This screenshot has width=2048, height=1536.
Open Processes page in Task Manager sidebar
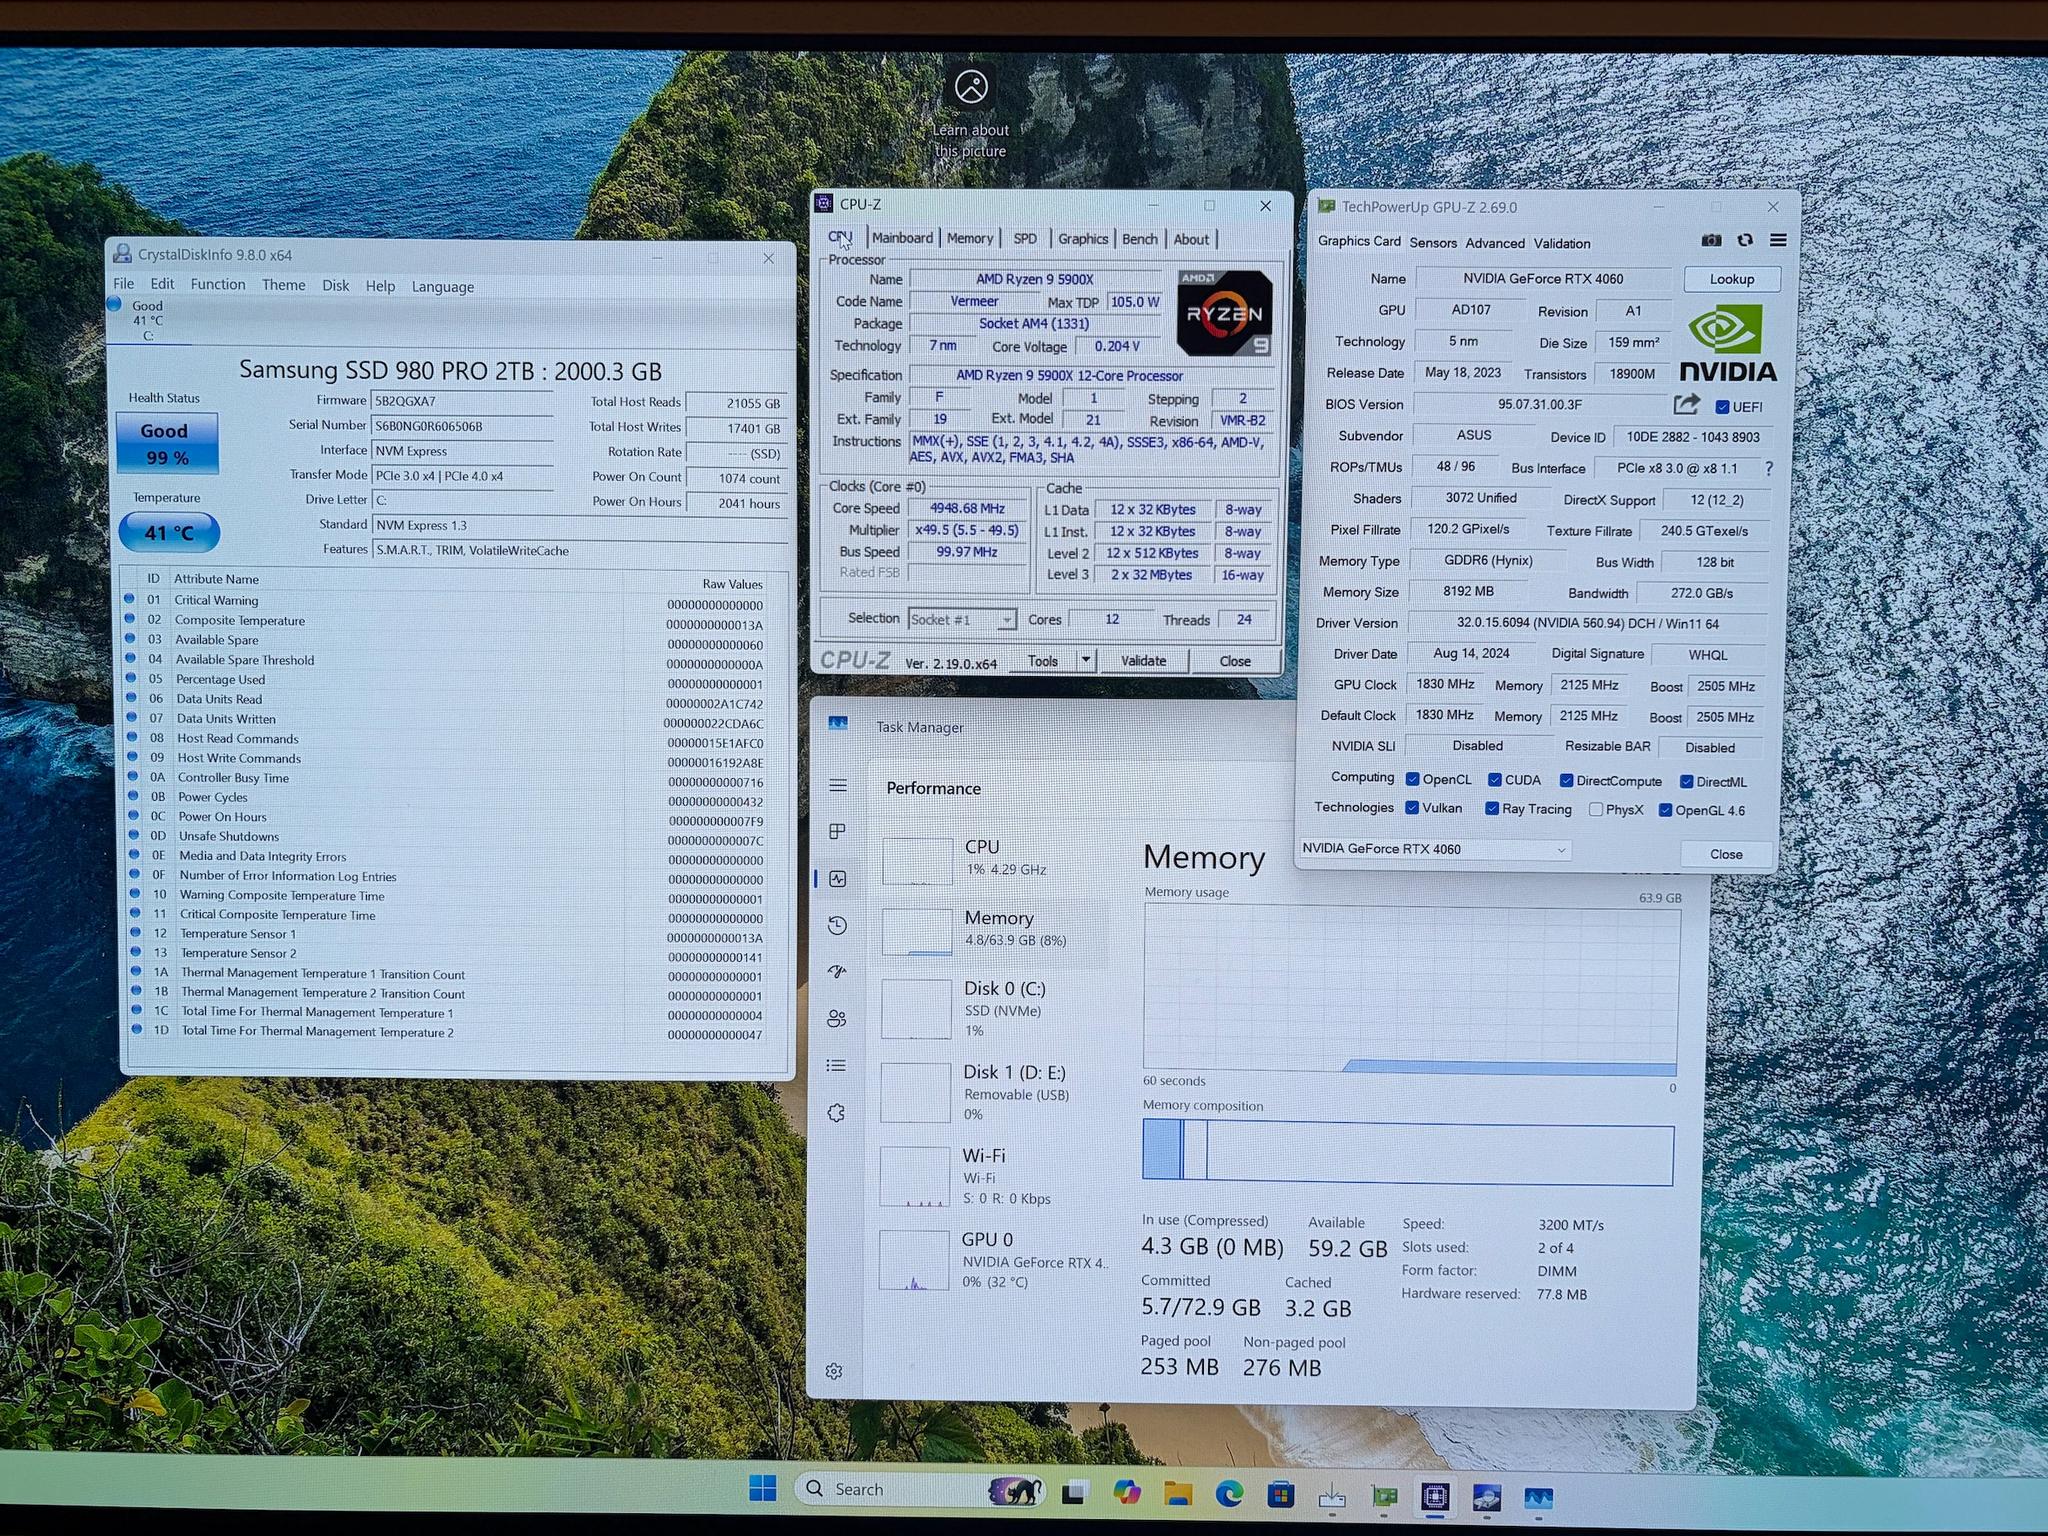pyautogui.click(x=838, y=831)
